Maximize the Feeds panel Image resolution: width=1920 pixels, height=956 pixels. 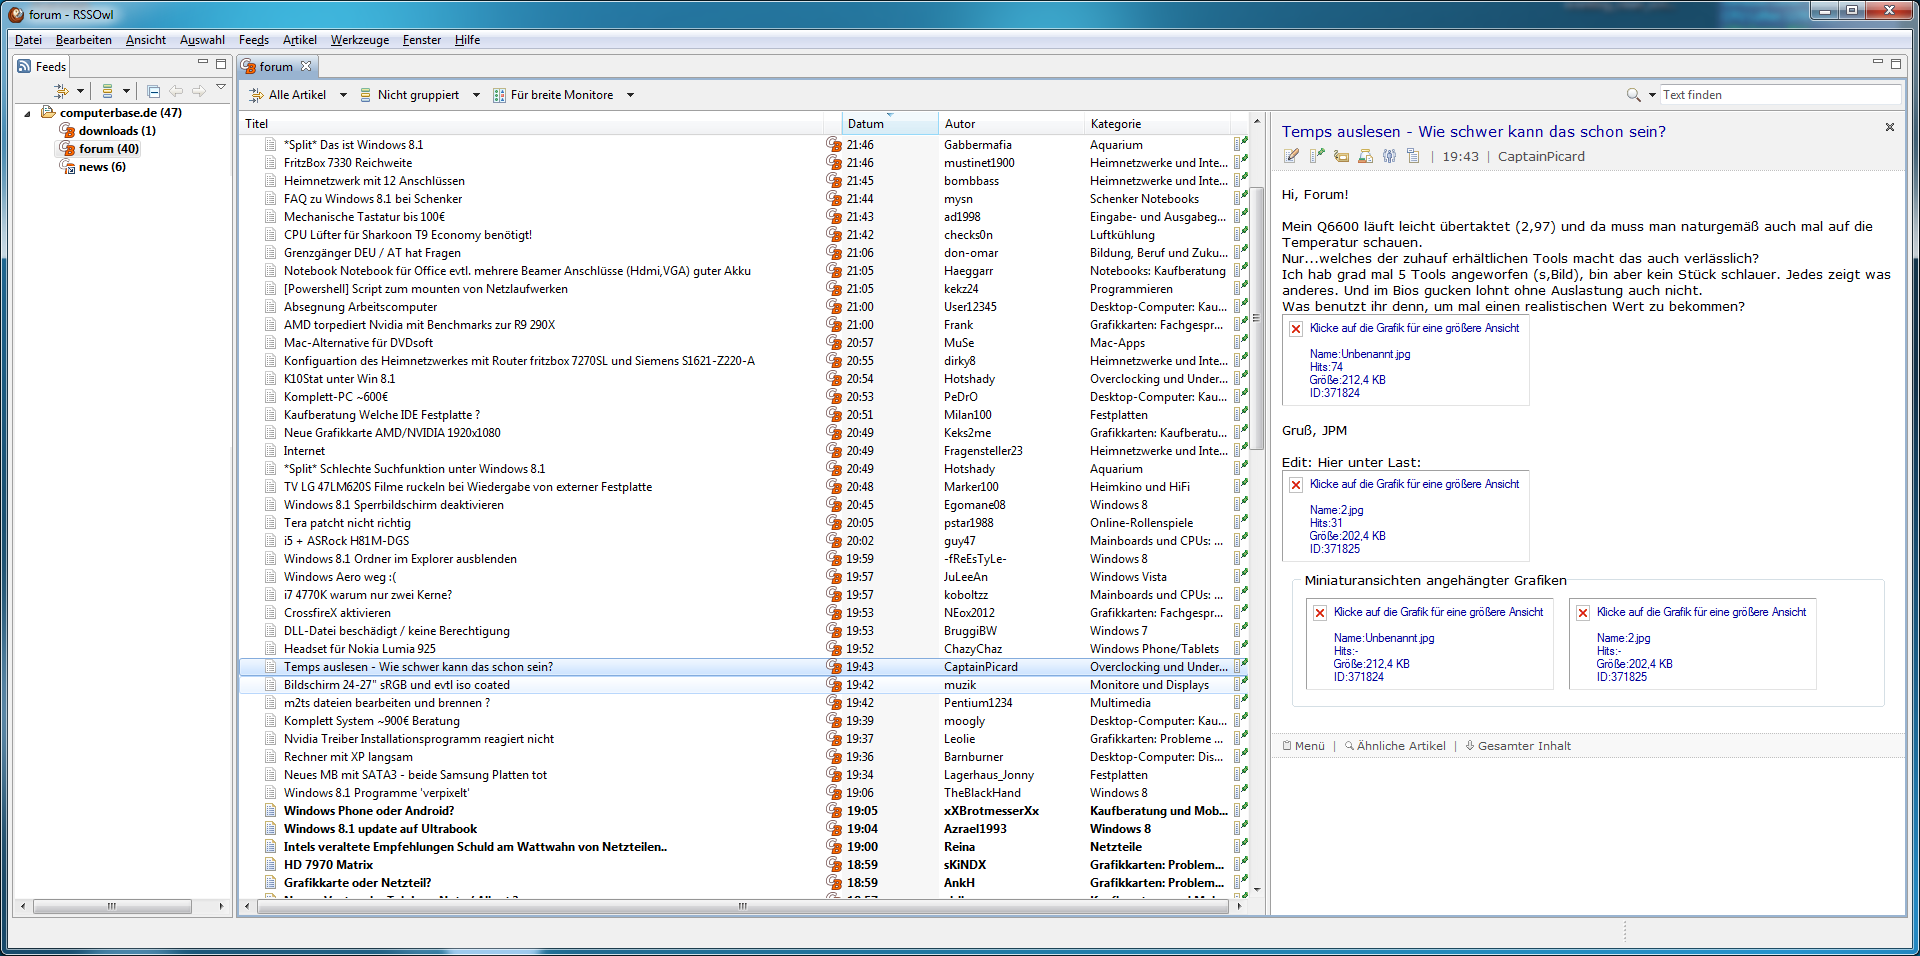(x=221, y=63)
